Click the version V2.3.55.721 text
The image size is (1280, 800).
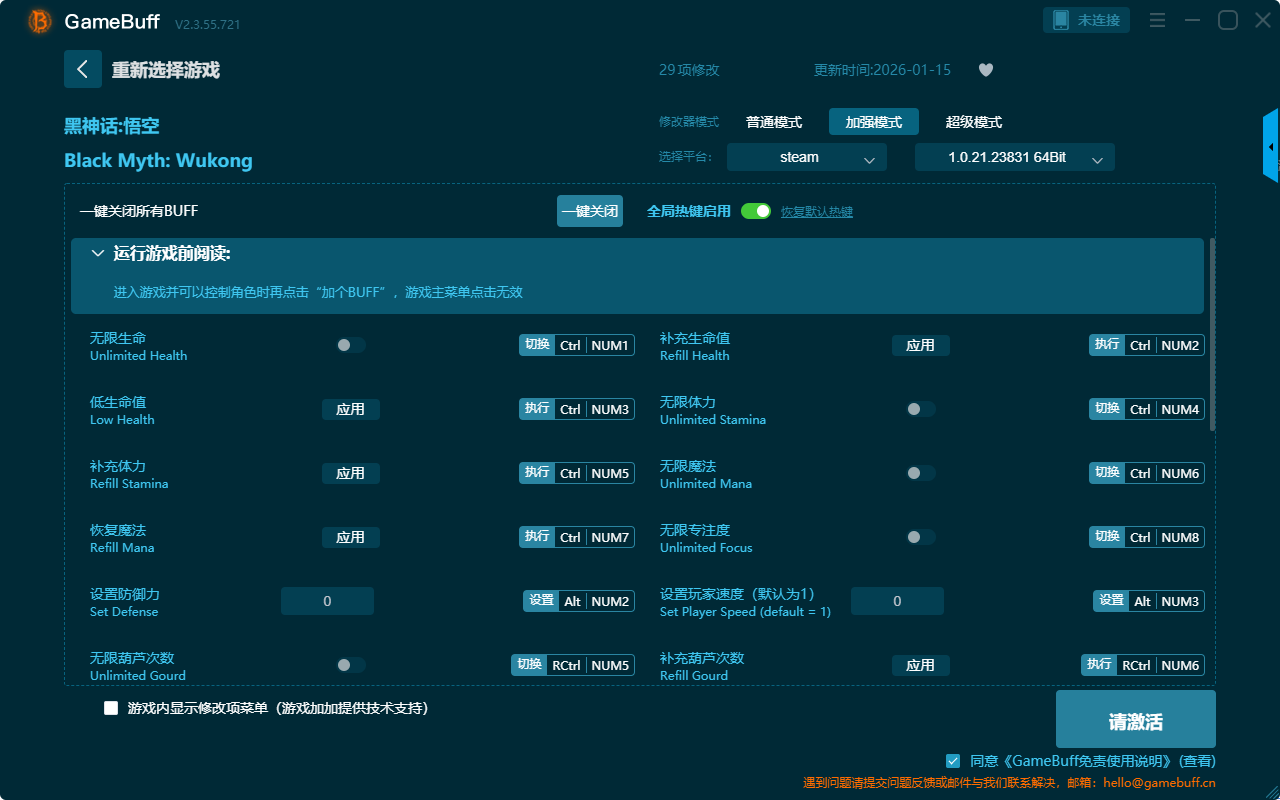[x=207, y=24]
